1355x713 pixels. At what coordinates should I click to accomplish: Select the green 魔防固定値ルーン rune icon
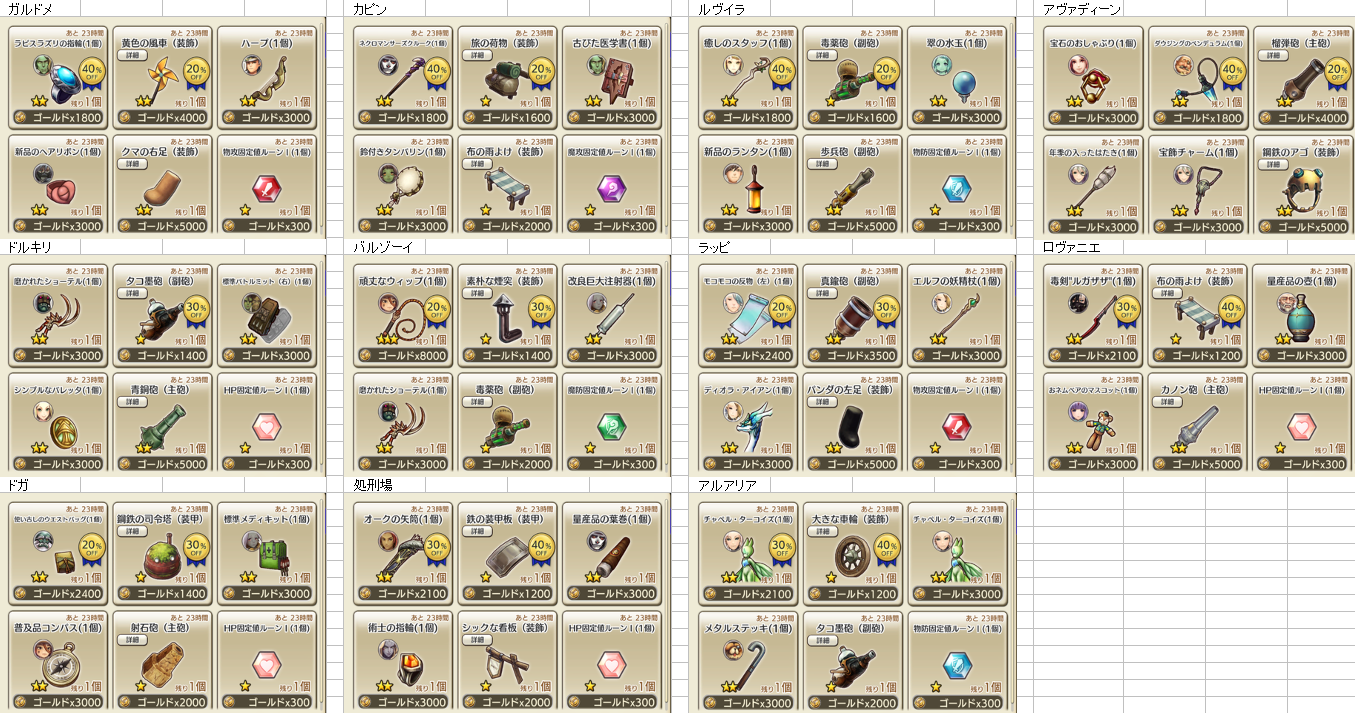612,425
